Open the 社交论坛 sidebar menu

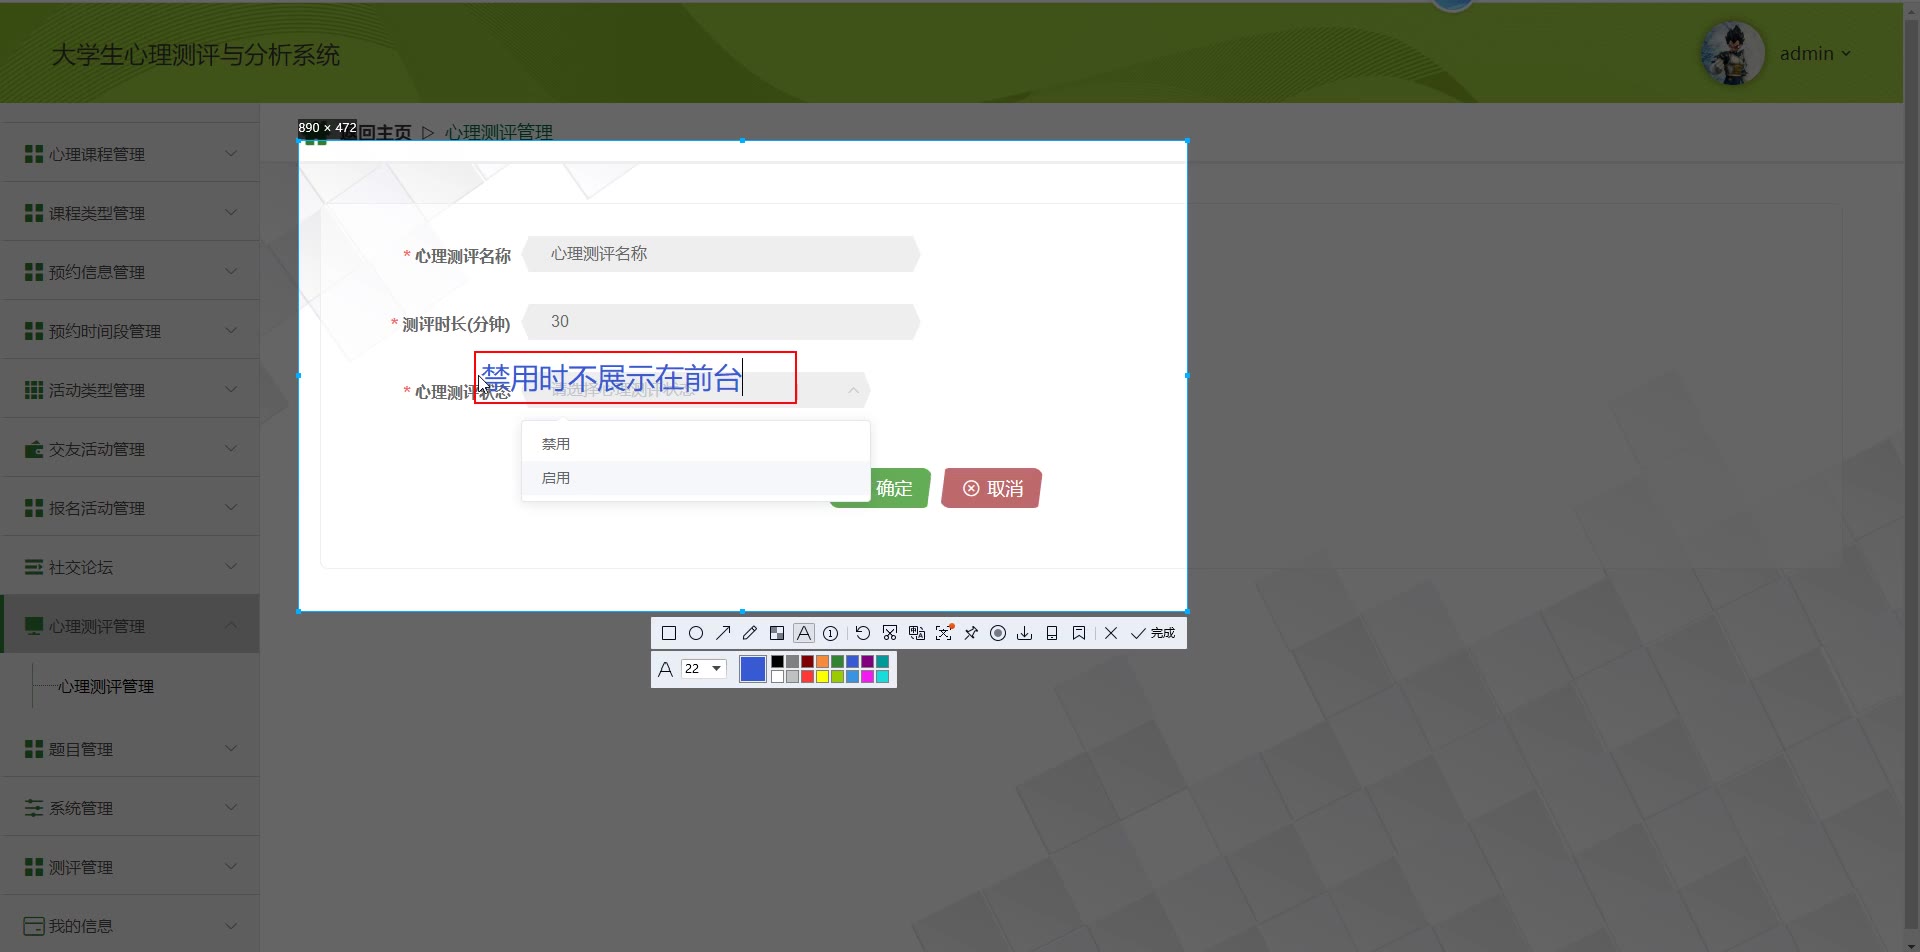tap(130, 567)
